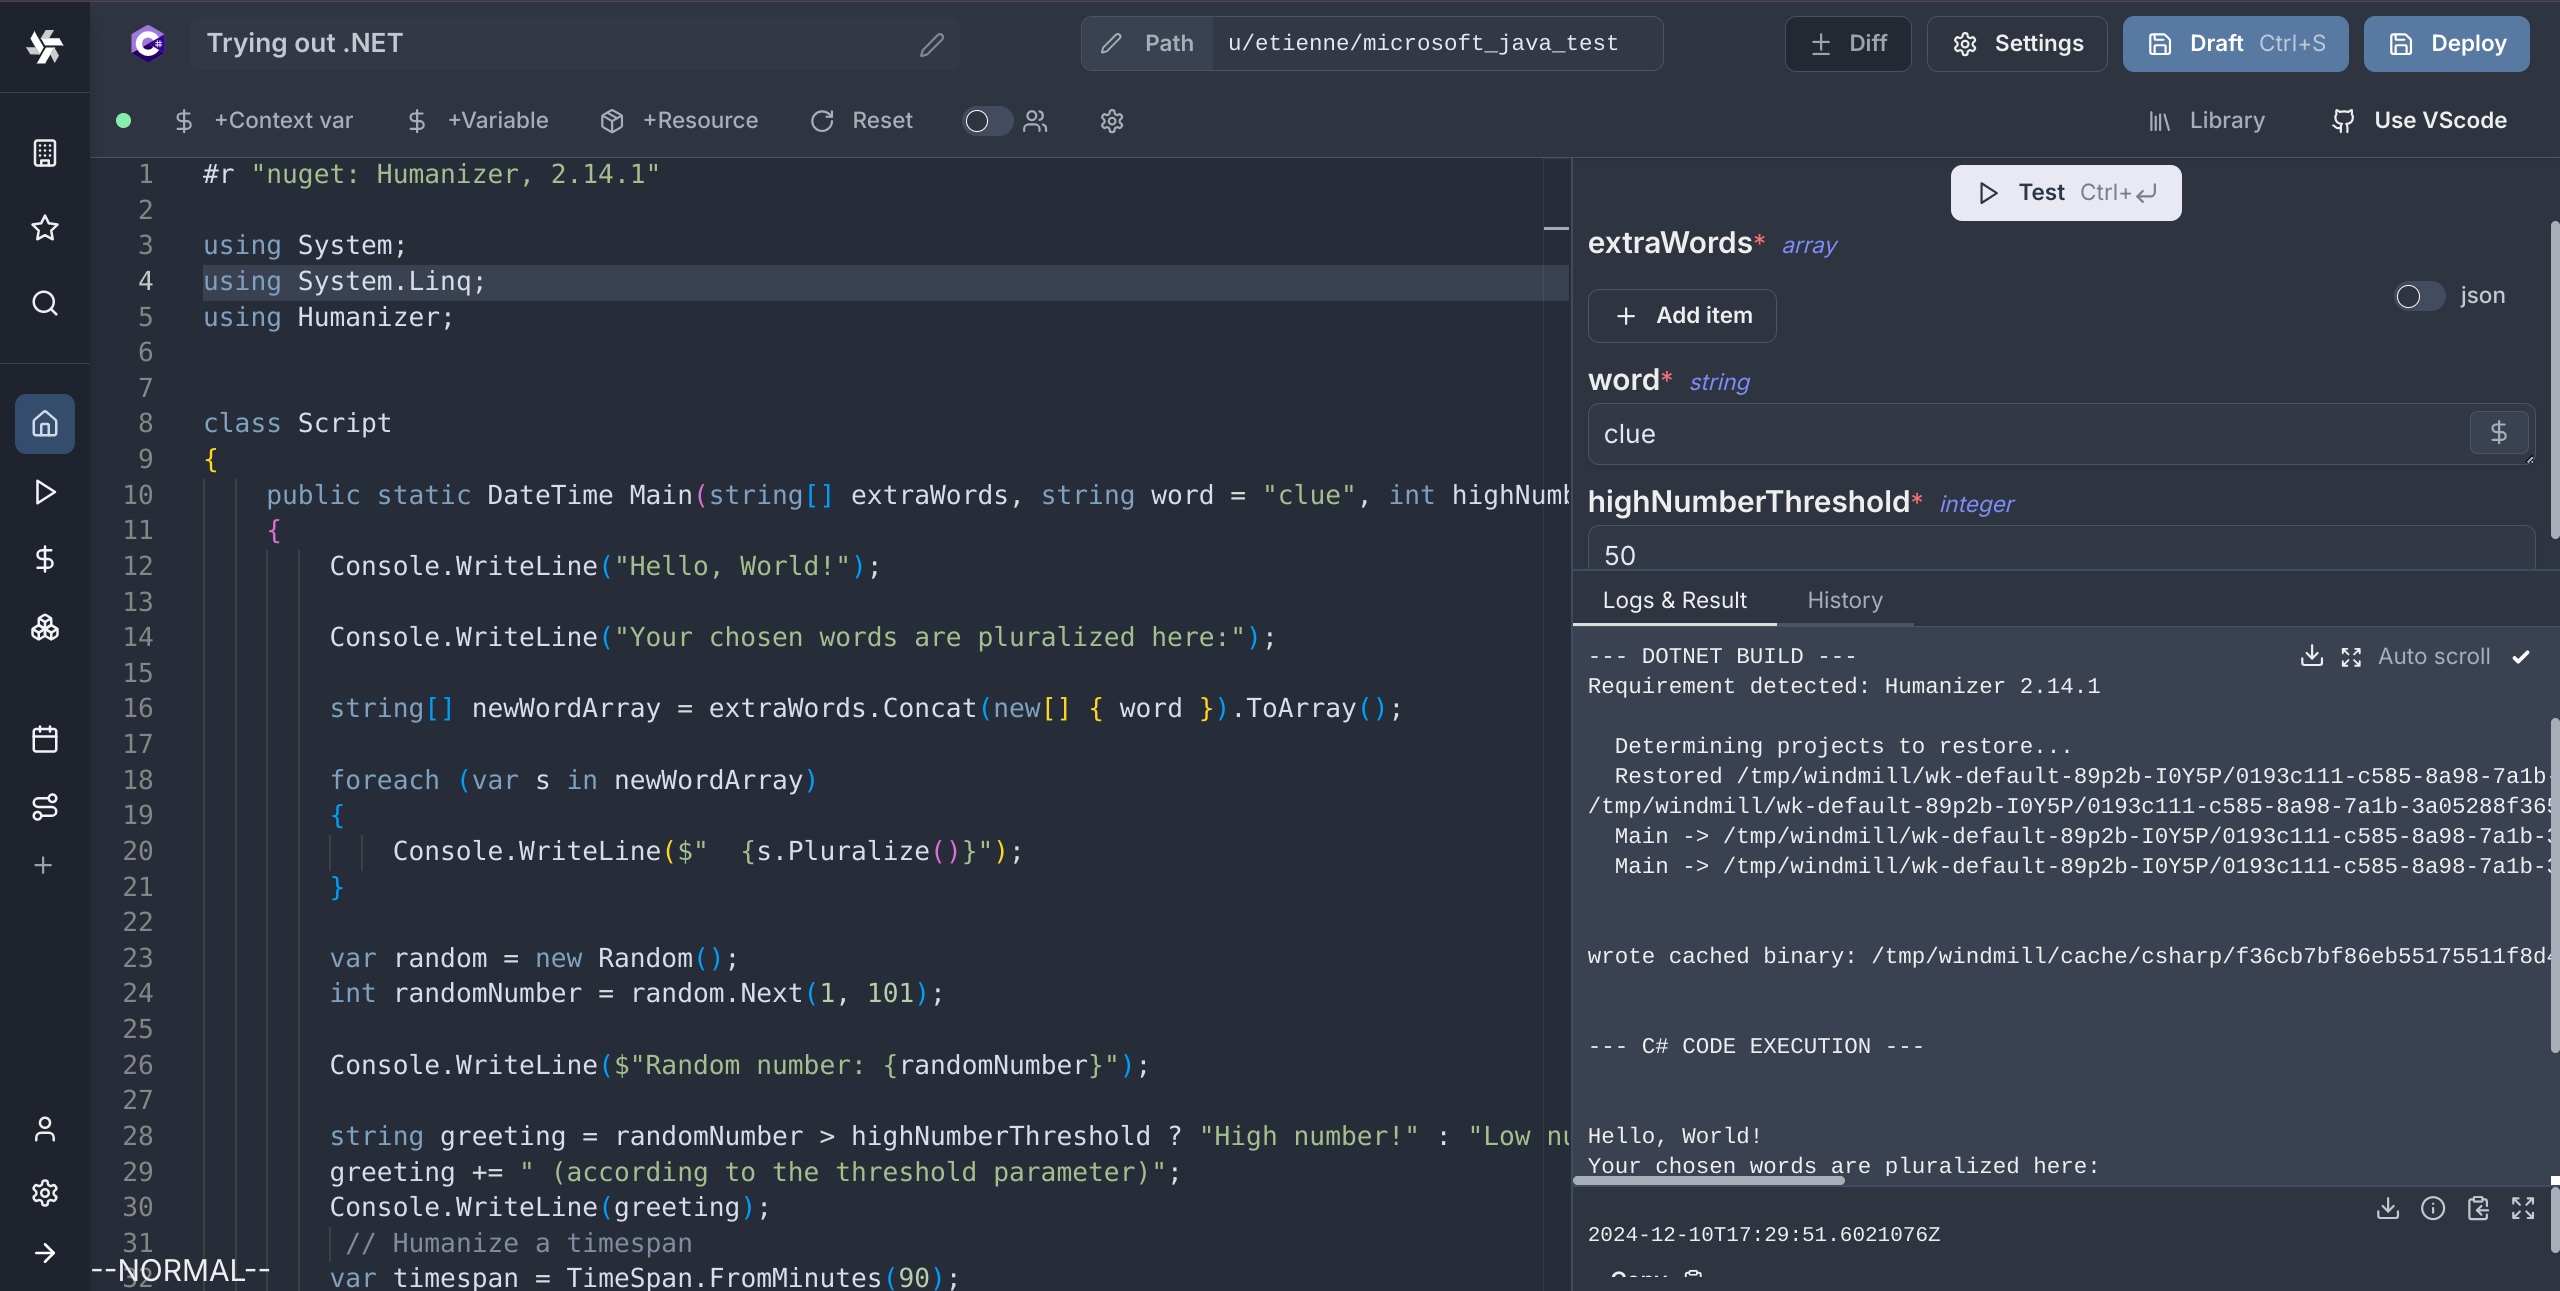The width and height of the screenshot is (2560, 1291).
Task: Select the Favorites star in sidebar
Action: [45, 229]
